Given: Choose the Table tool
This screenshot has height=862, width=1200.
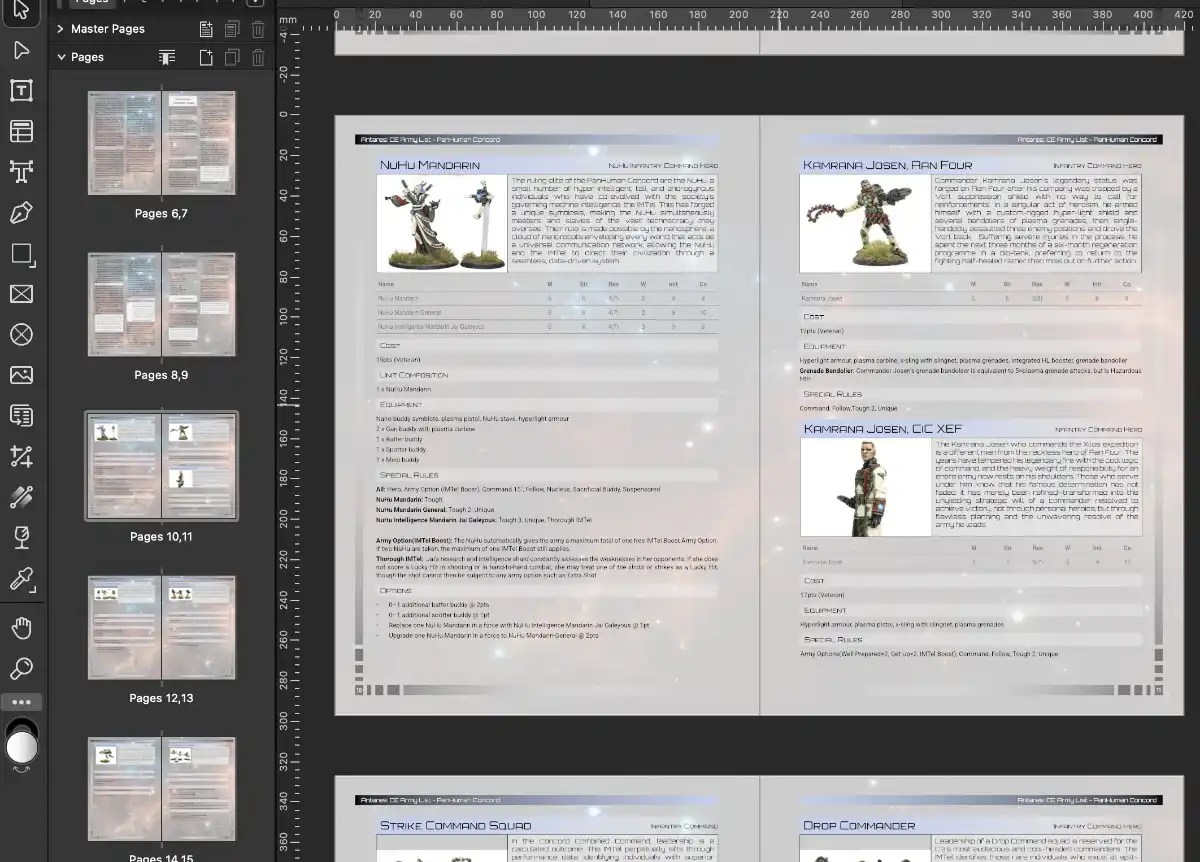Looking at the screenshot, I should pos(21,131).
